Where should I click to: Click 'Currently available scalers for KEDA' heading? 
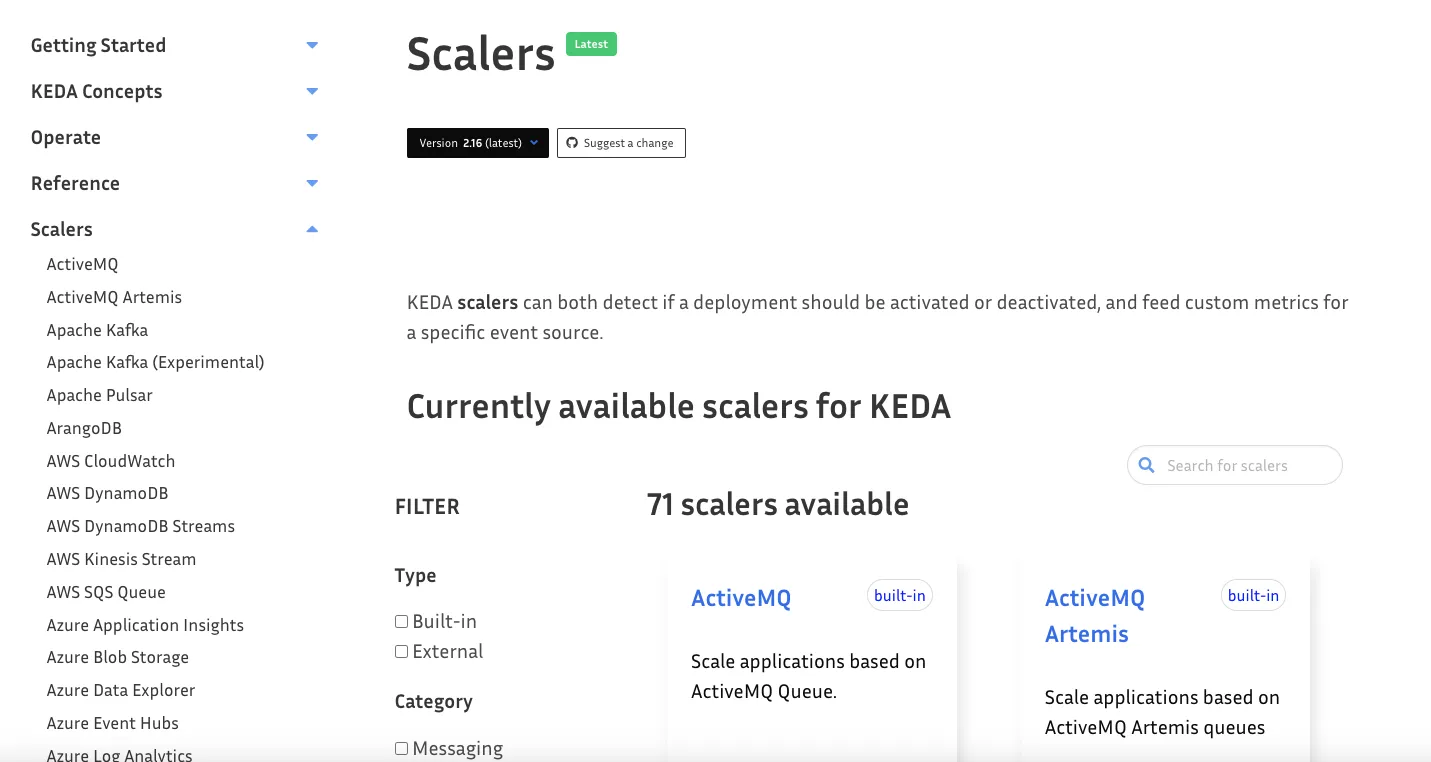[679, 407]
